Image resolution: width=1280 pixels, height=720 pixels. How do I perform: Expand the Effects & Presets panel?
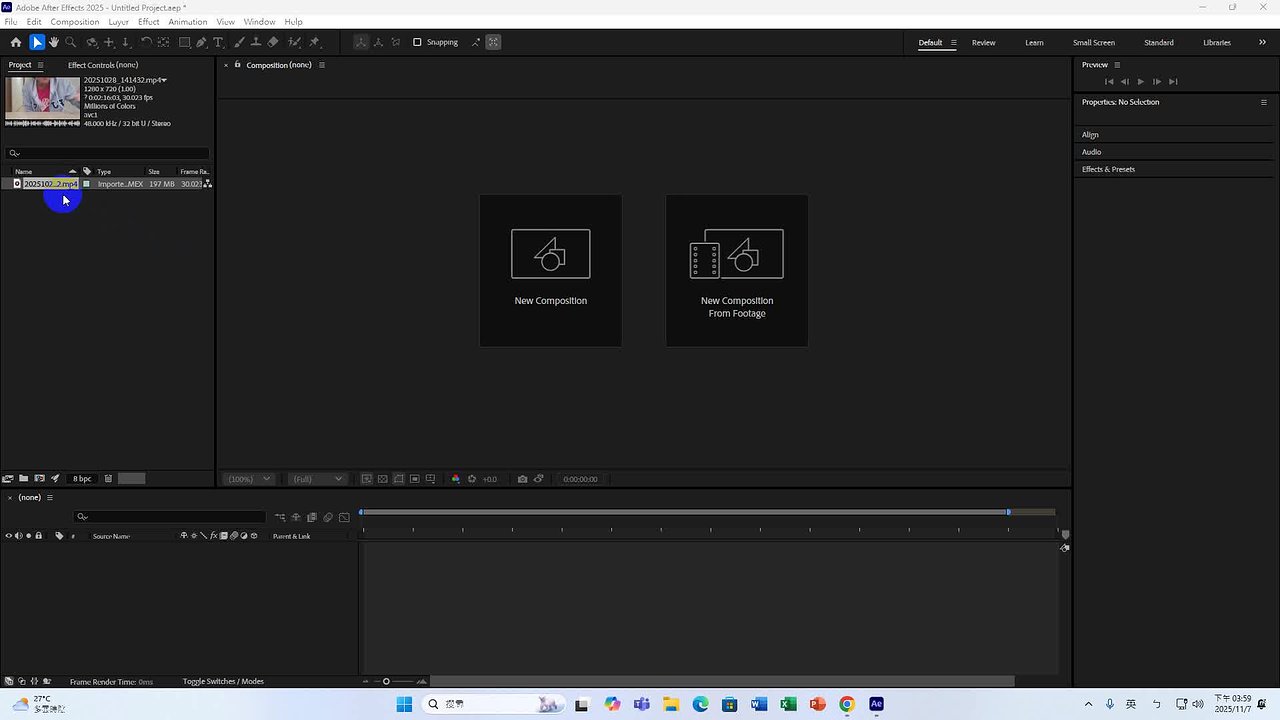(1108, 169)
